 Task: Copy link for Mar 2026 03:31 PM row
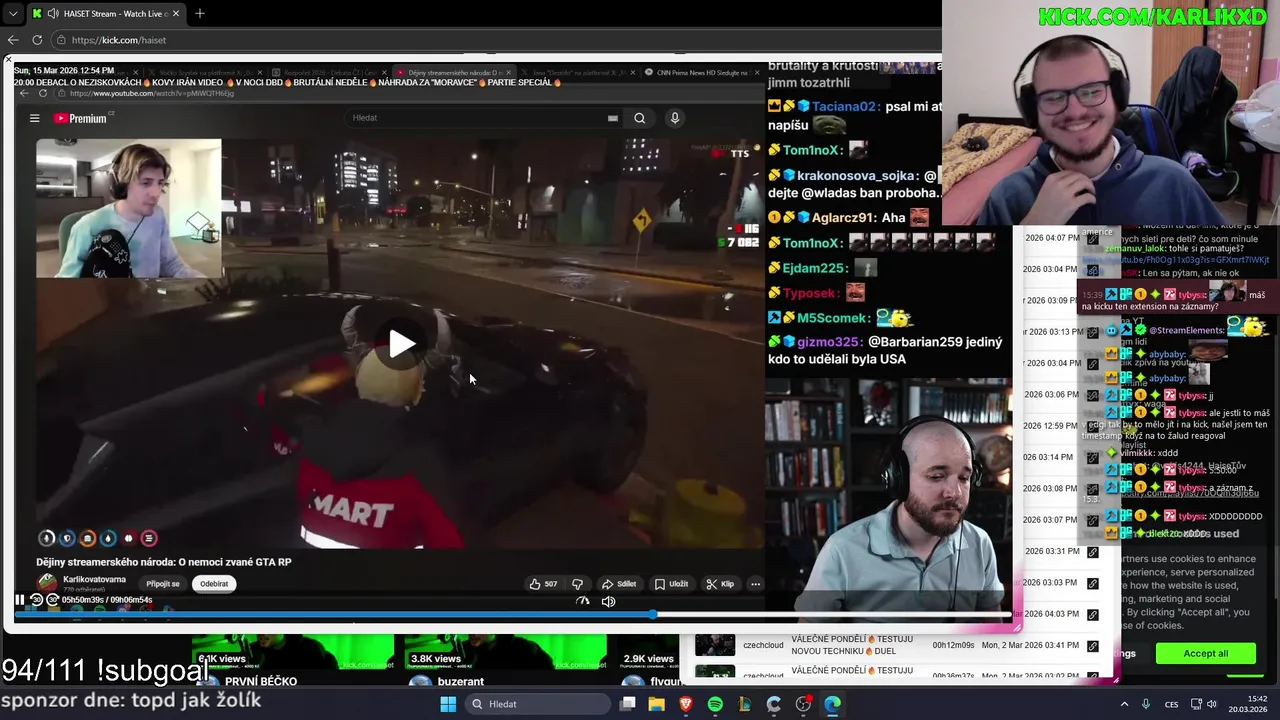tap(1093, 552)
